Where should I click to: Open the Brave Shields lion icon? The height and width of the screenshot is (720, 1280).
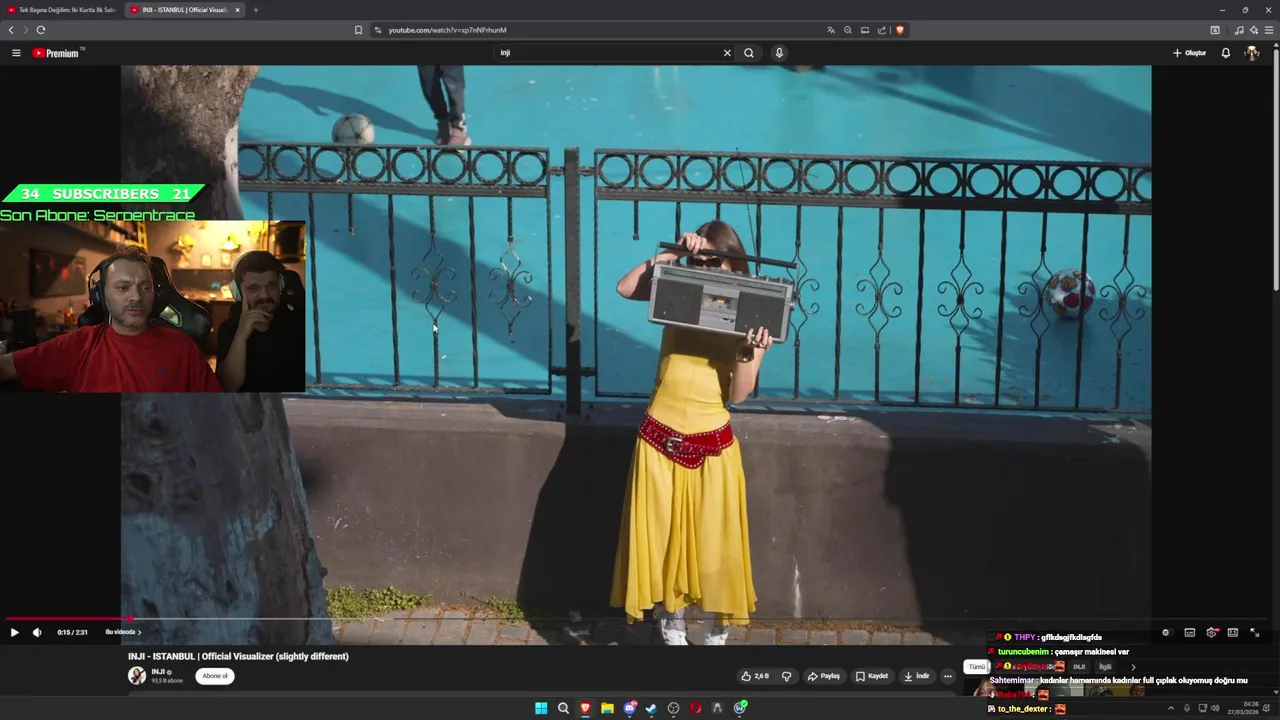900,30
